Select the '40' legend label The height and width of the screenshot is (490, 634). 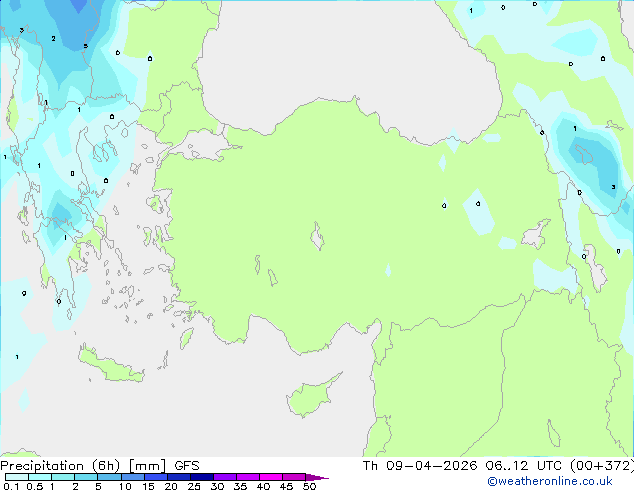click(x=263, y=486)
